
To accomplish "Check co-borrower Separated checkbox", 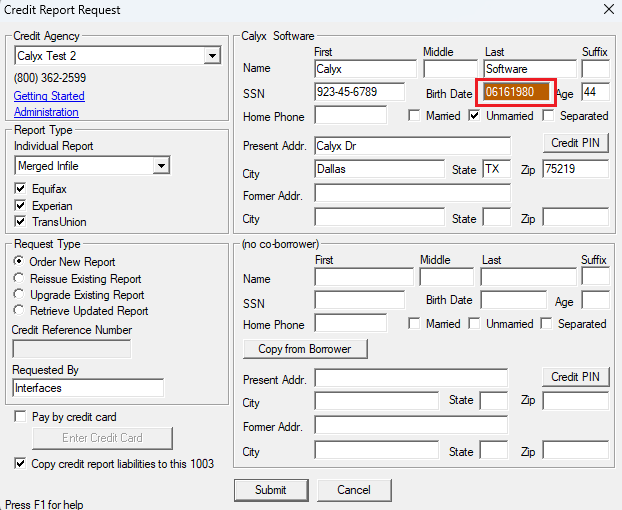I will (547, 323).
